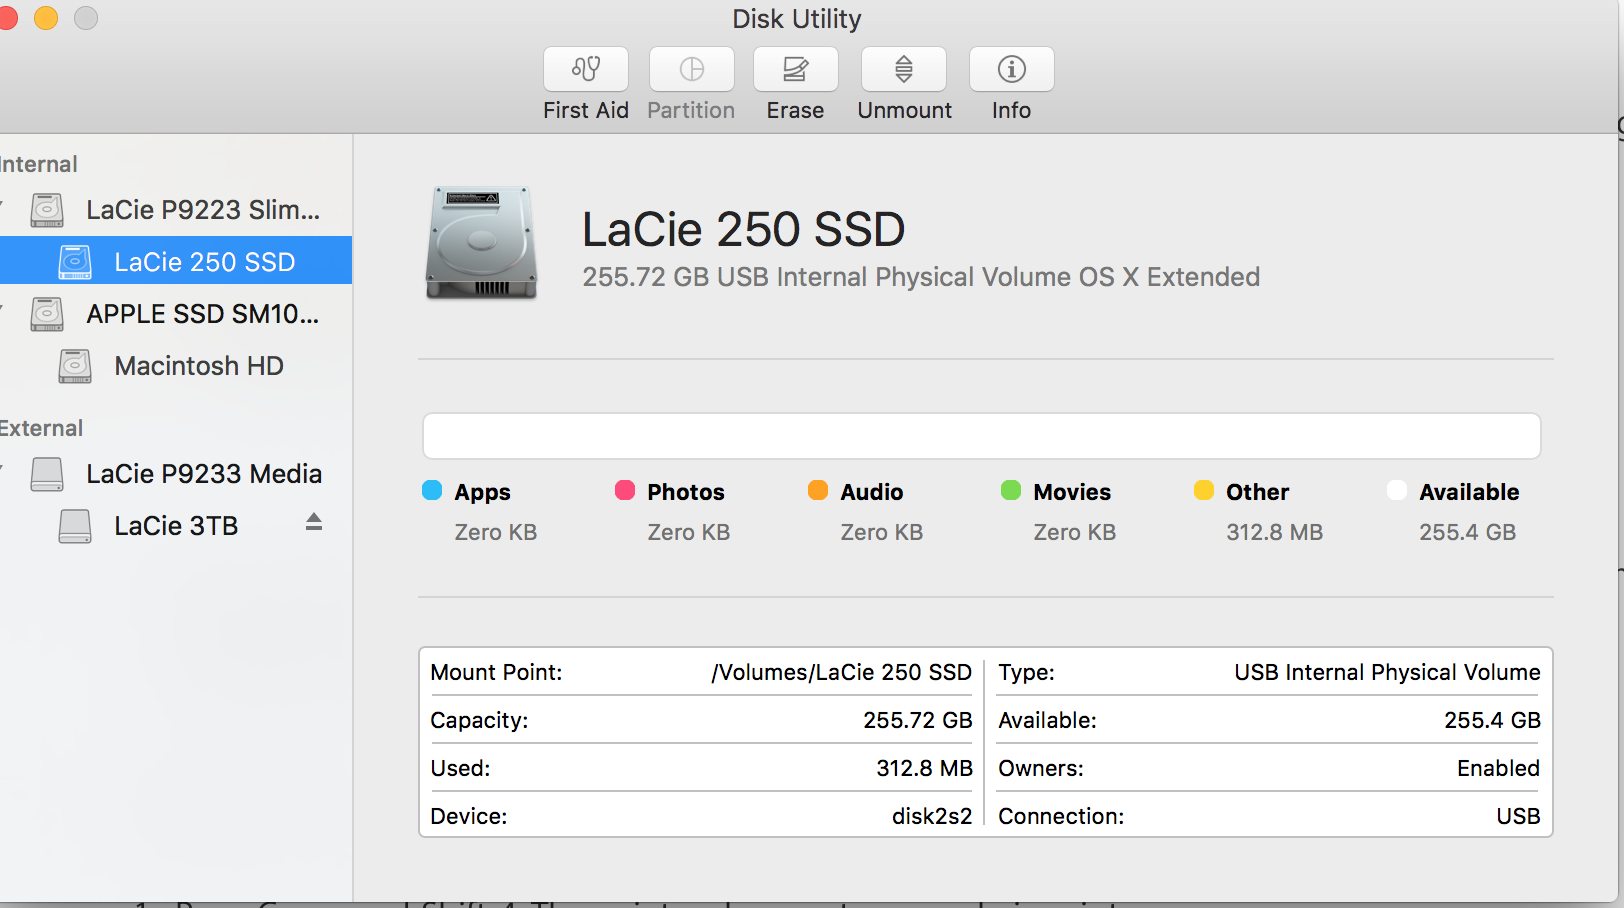Click the Connection value USB

tap(1518, 816)
